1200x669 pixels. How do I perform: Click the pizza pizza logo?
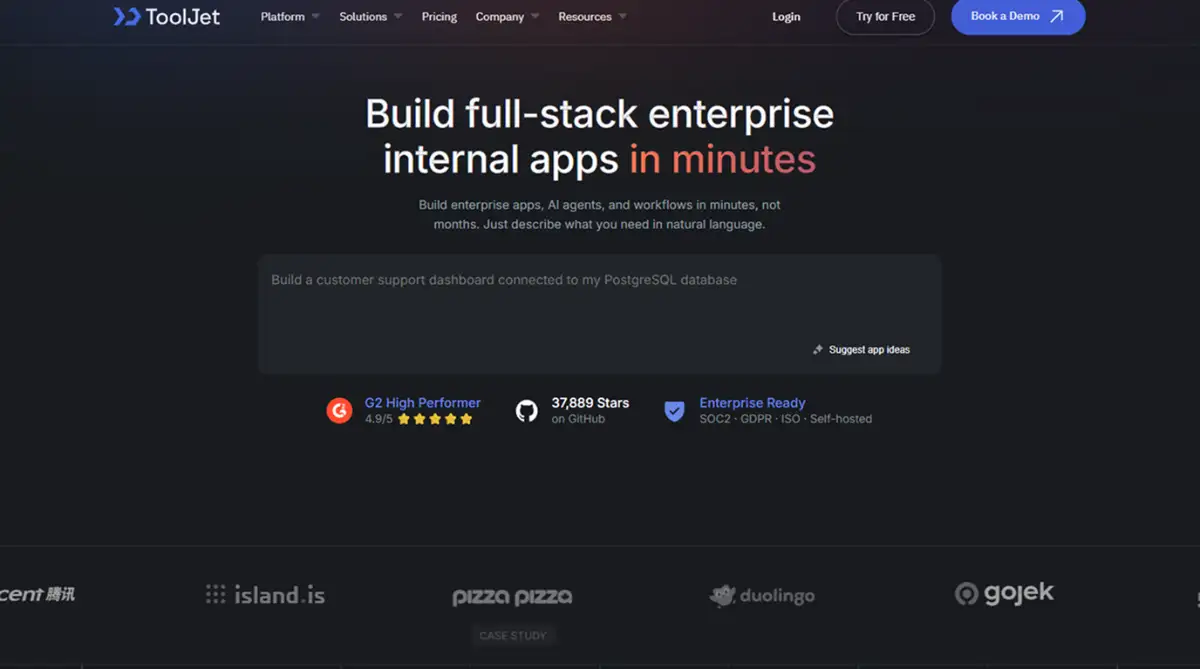coord(512,597)
